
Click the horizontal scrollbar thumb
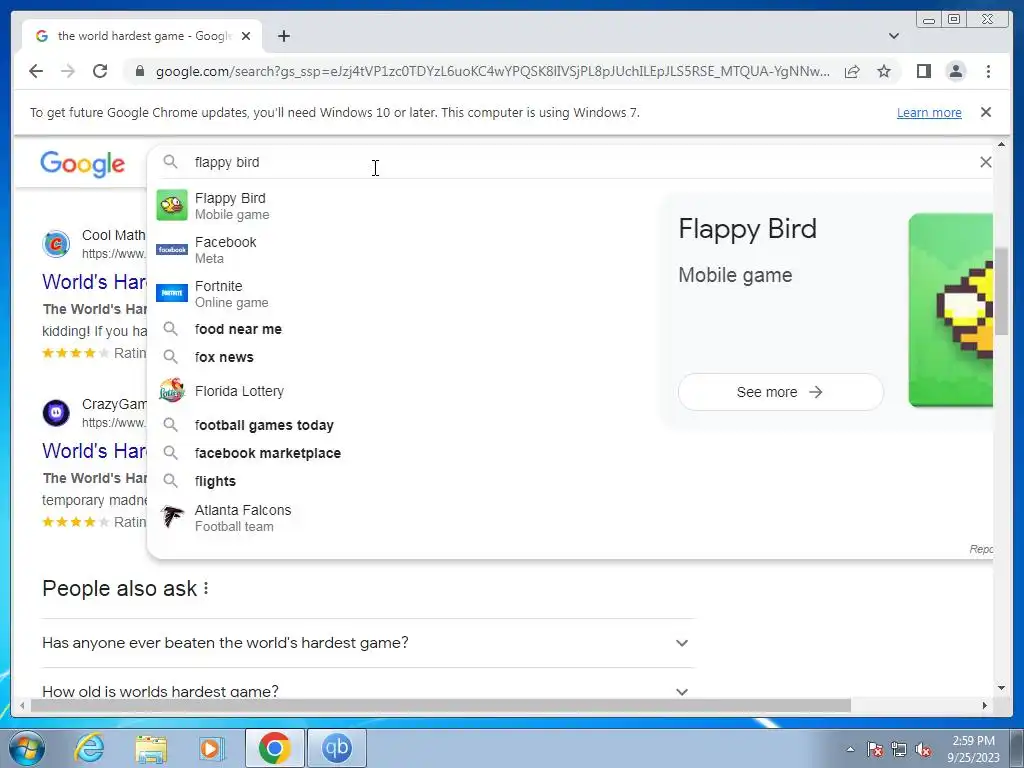tap(441, 705)
